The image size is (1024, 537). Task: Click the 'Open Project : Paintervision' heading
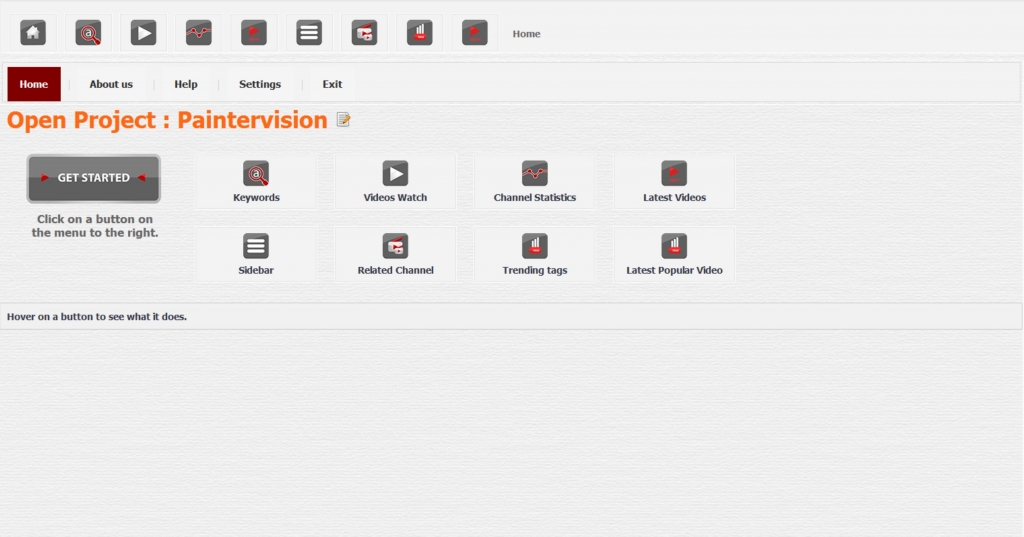point(167,120)
